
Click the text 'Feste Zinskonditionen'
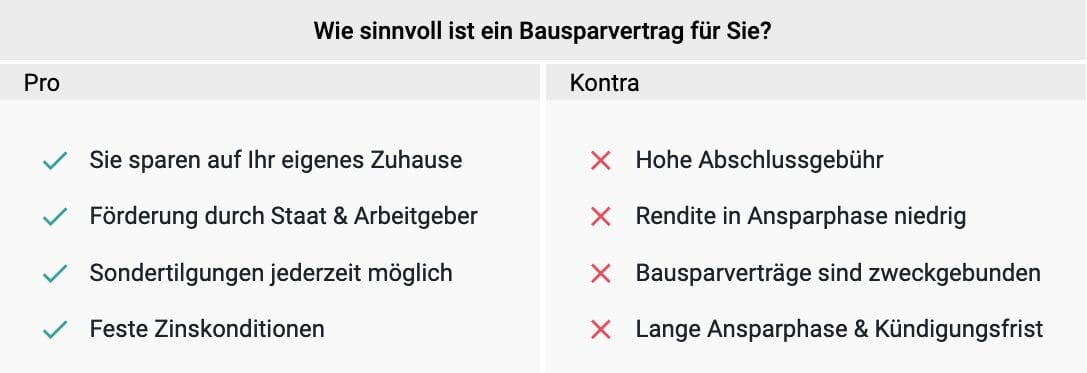coord(207,329)
